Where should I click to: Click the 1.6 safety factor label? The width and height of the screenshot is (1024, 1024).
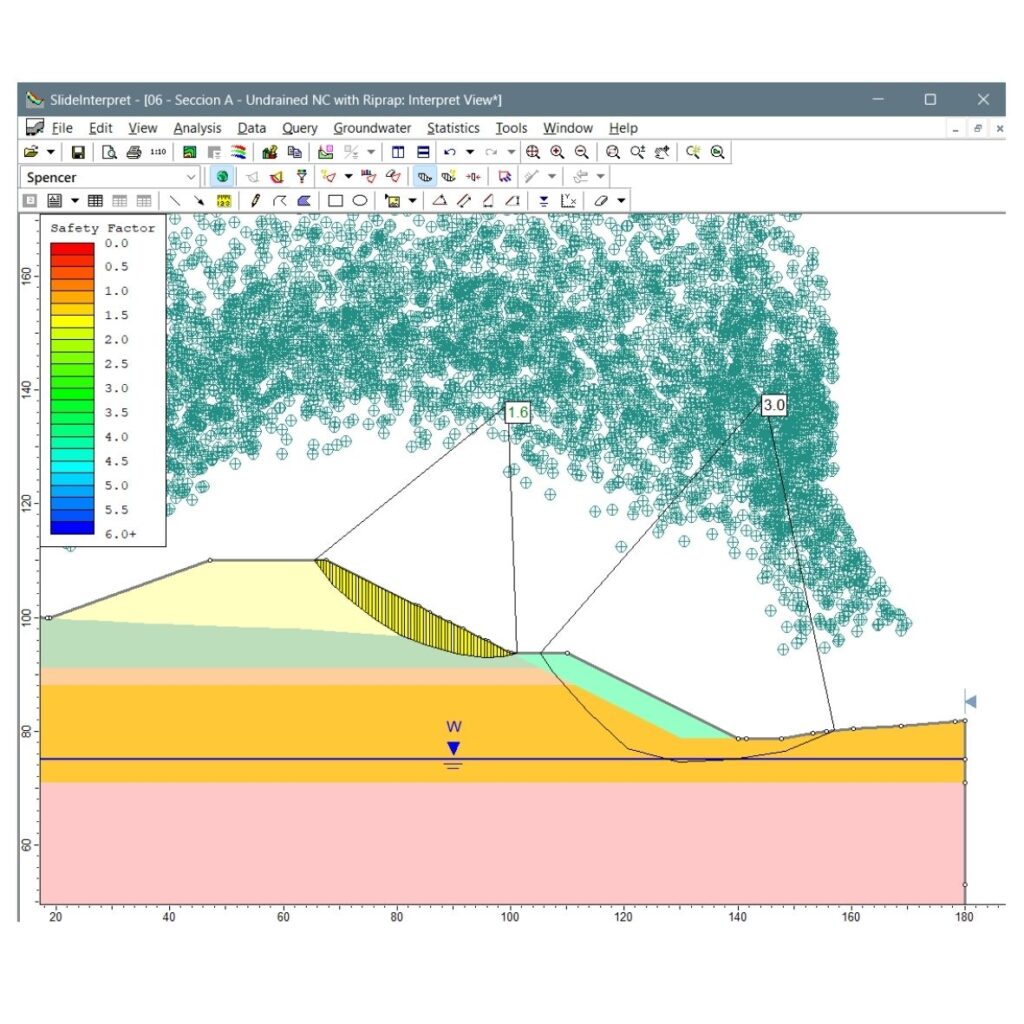[x=517, y=412]
